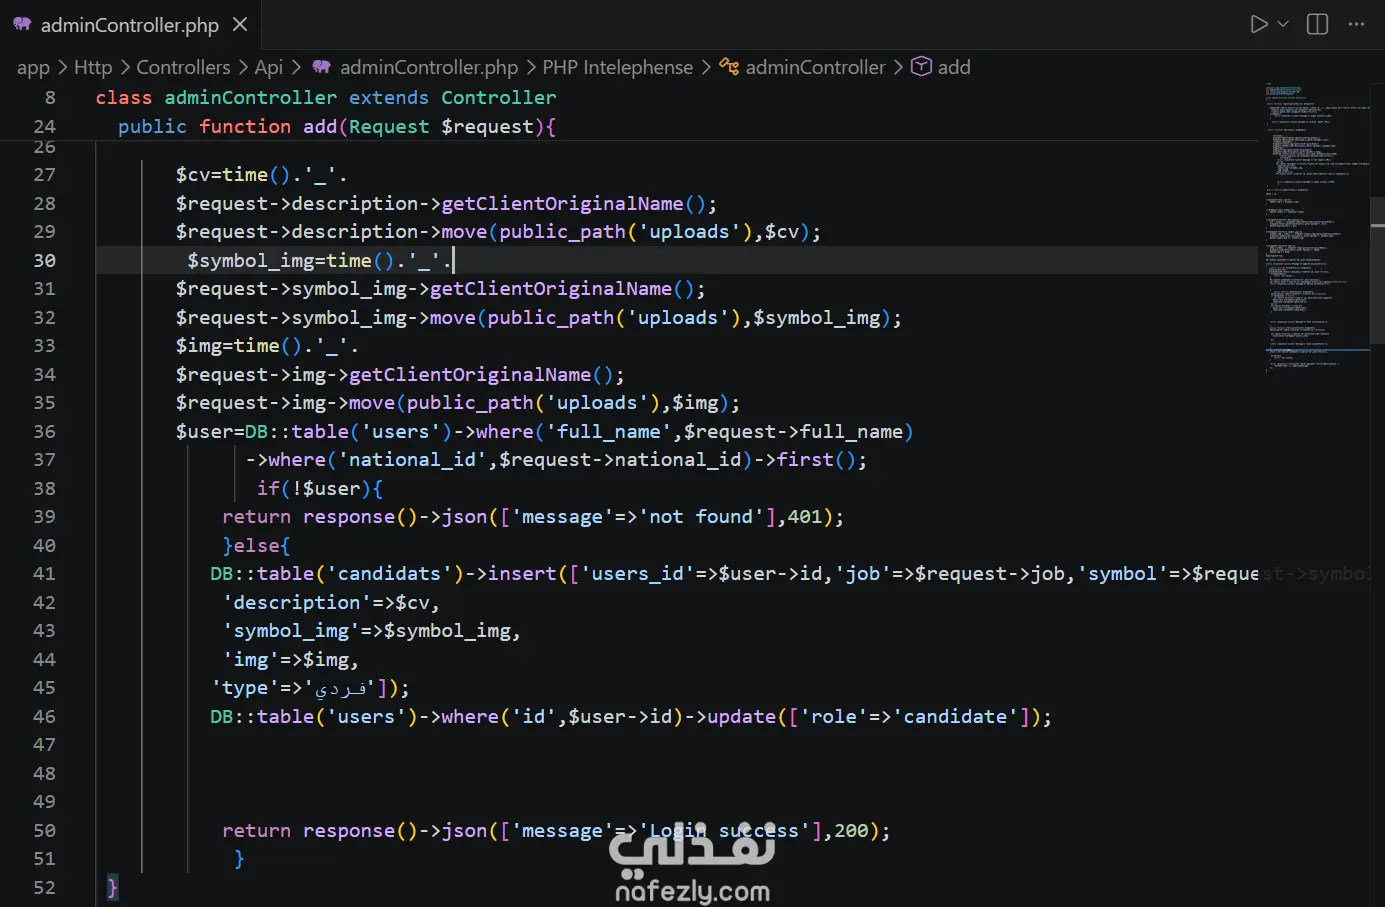This screenshot has height=907, width=1385.
Task: Select the adminController.php editor tab
Action: 130,24
